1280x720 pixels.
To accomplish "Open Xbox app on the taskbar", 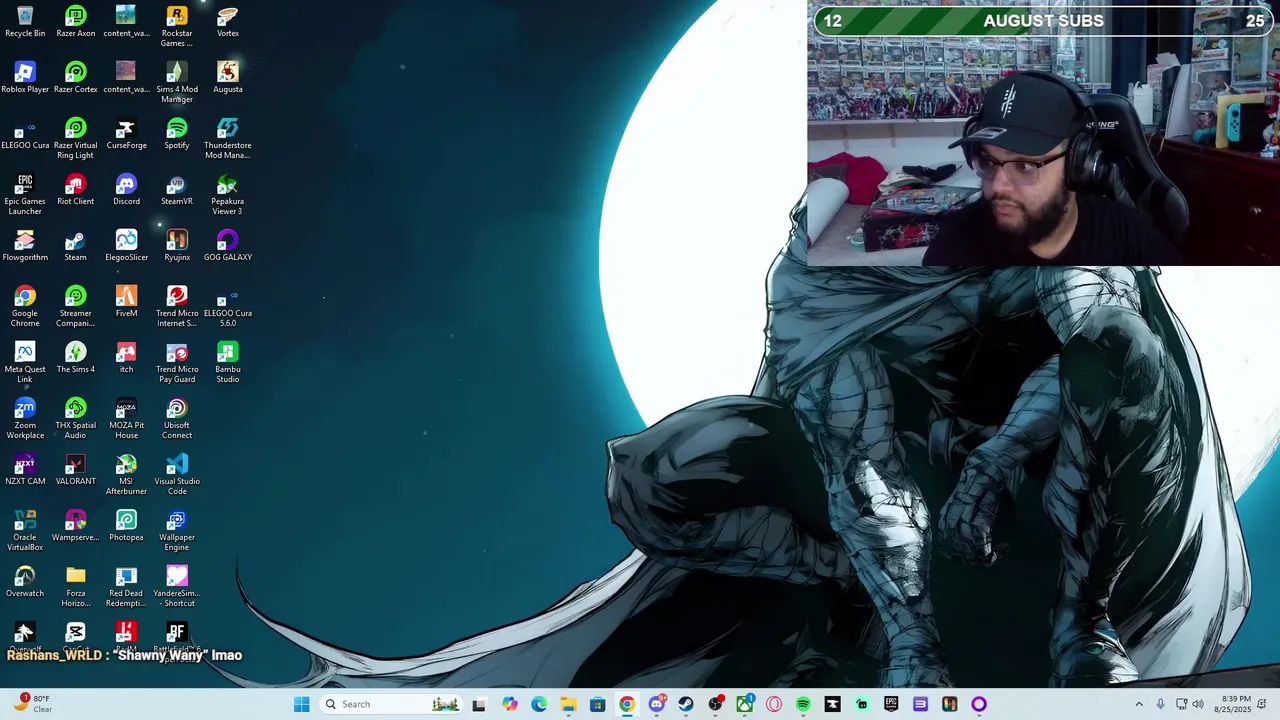I will click(x=745, y=704).
